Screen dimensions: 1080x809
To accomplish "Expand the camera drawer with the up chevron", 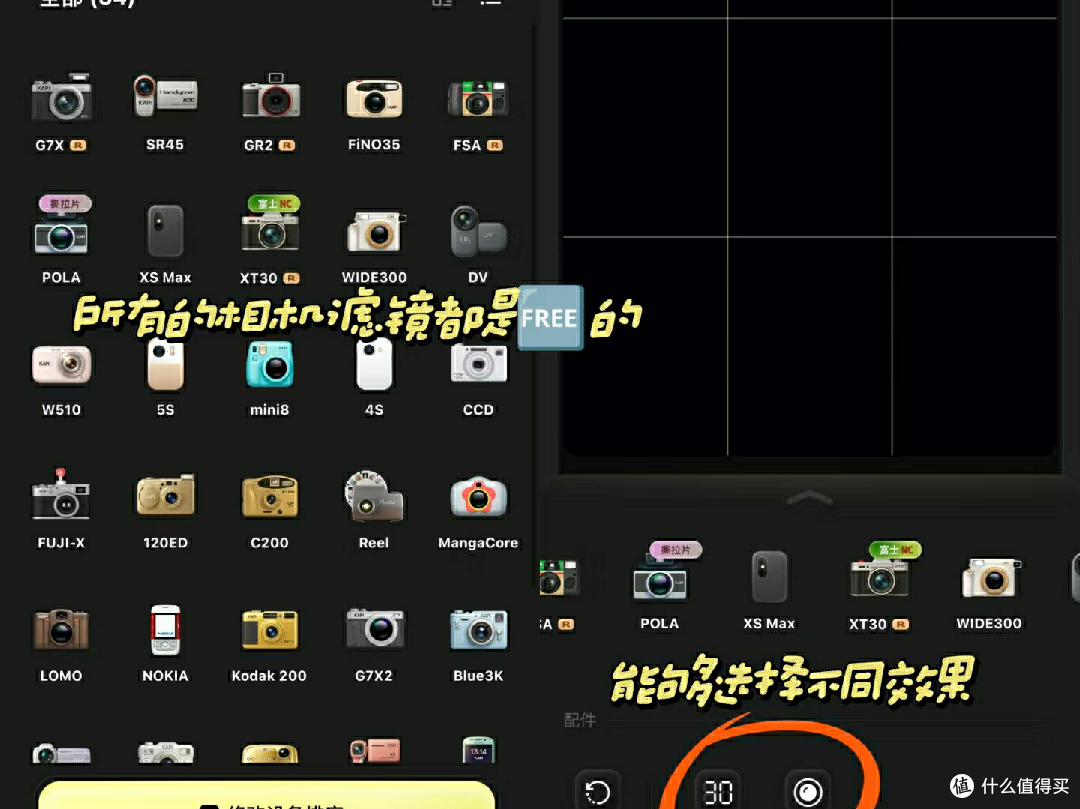I will (809, 497).
